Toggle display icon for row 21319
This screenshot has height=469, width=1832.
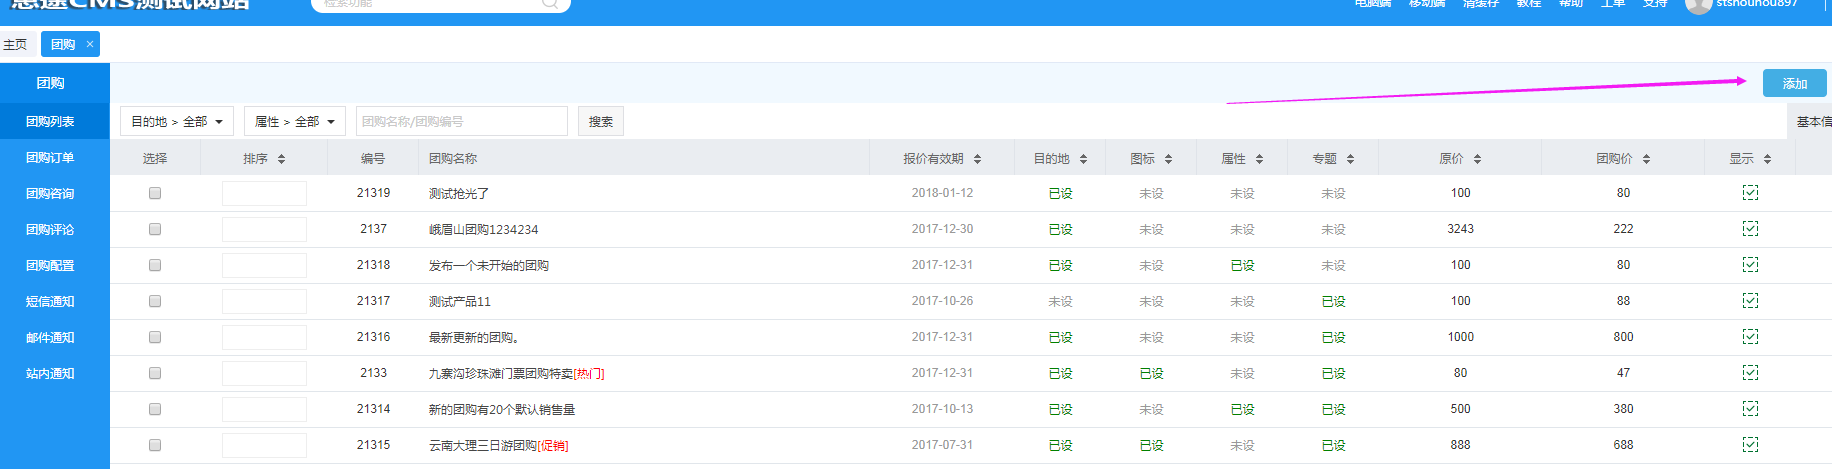[1750, 193]
